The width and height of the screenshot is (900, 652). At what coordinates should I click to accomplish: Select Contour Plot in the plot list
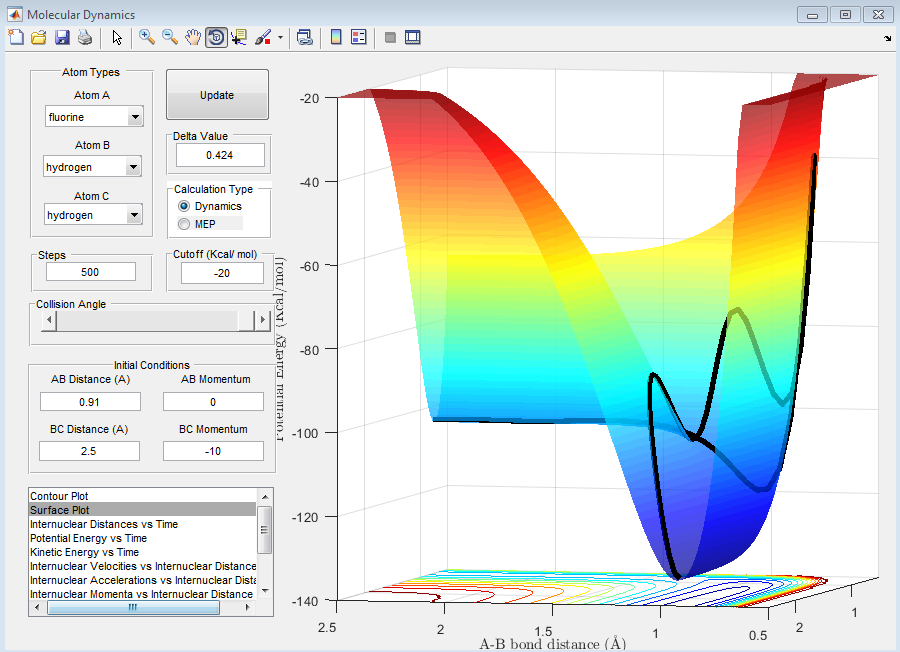(60, 496)
